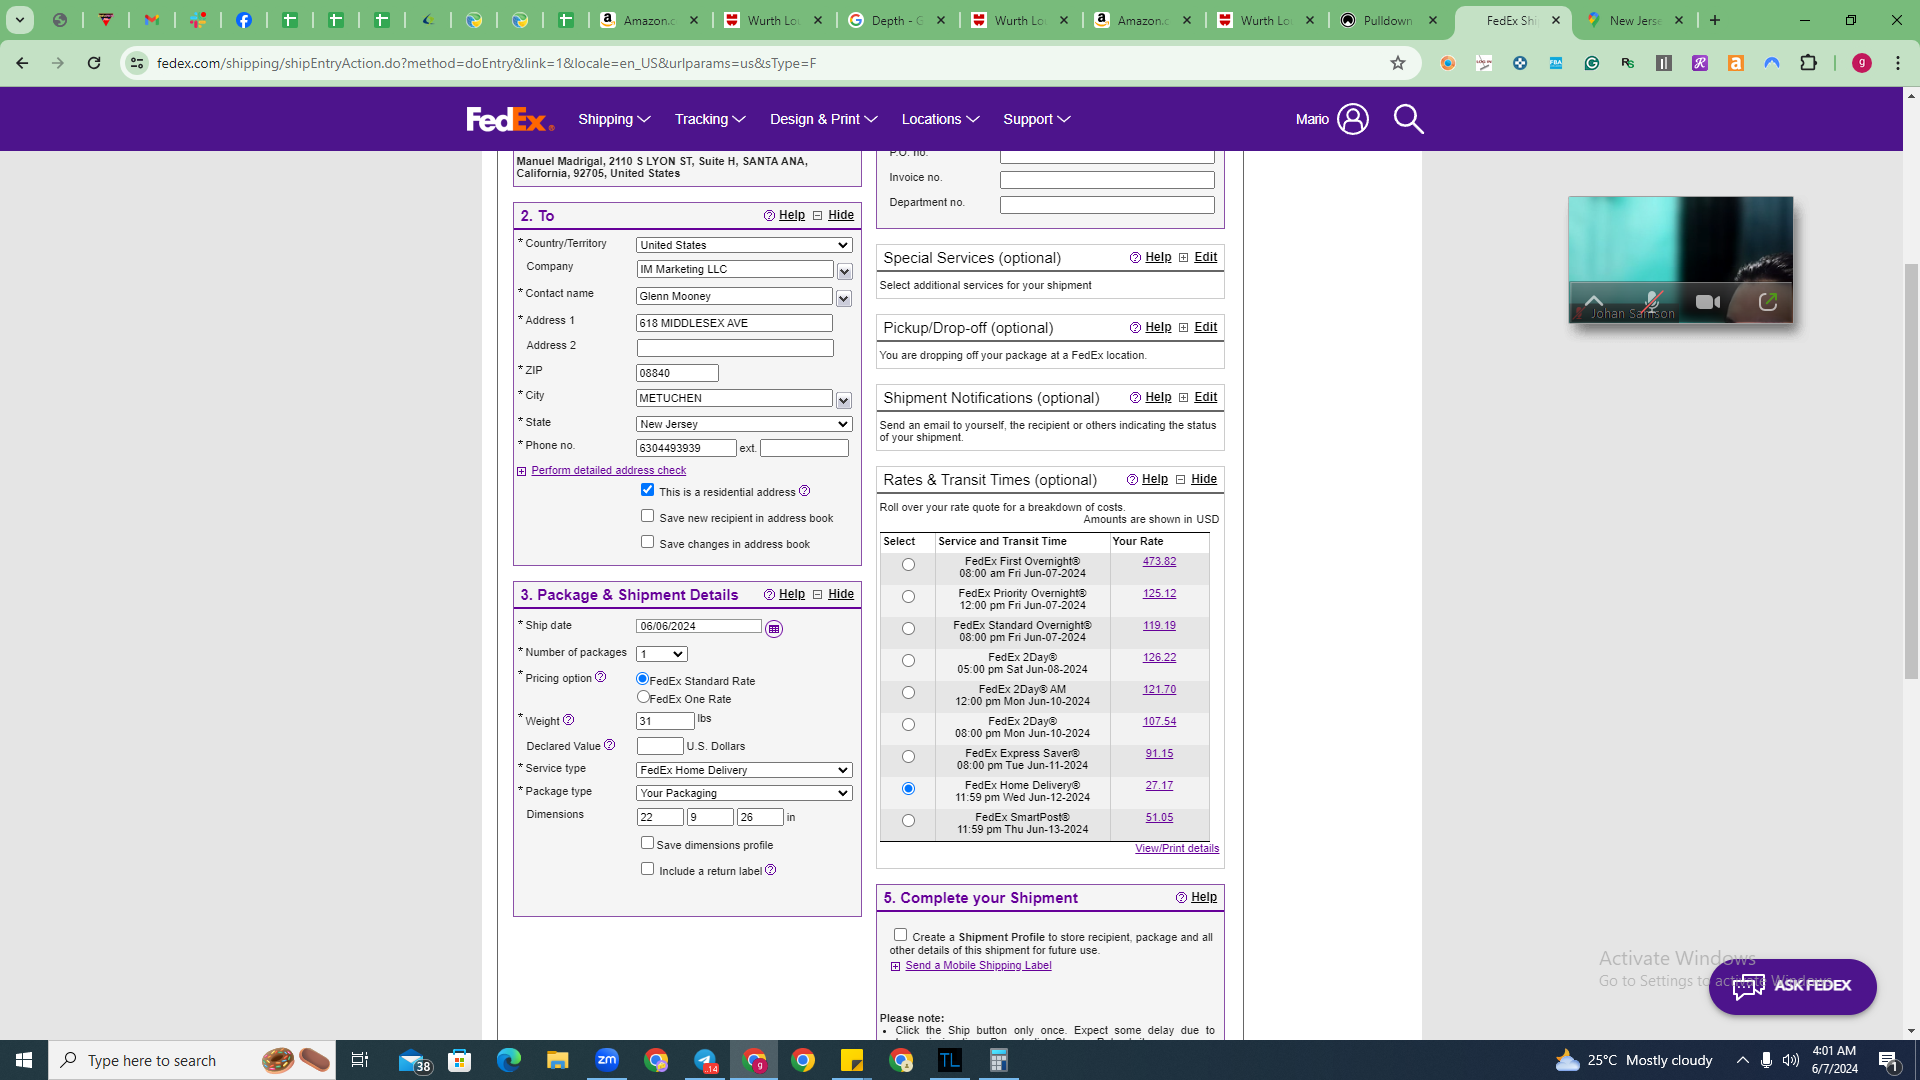Click the help icon beside Pricing option
The image size is (1920, 1080).
click(x=600, y=677)
